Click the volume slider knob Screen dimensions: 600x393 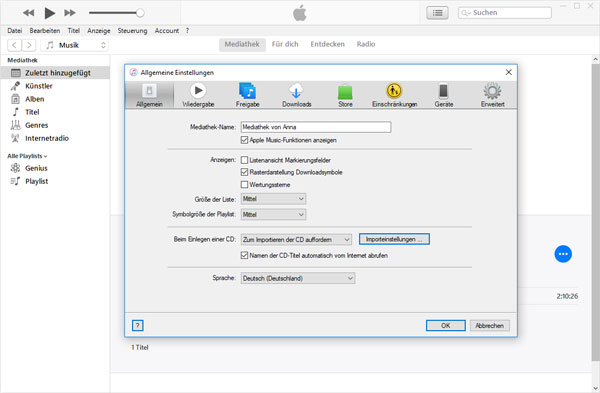click(140, 13)
